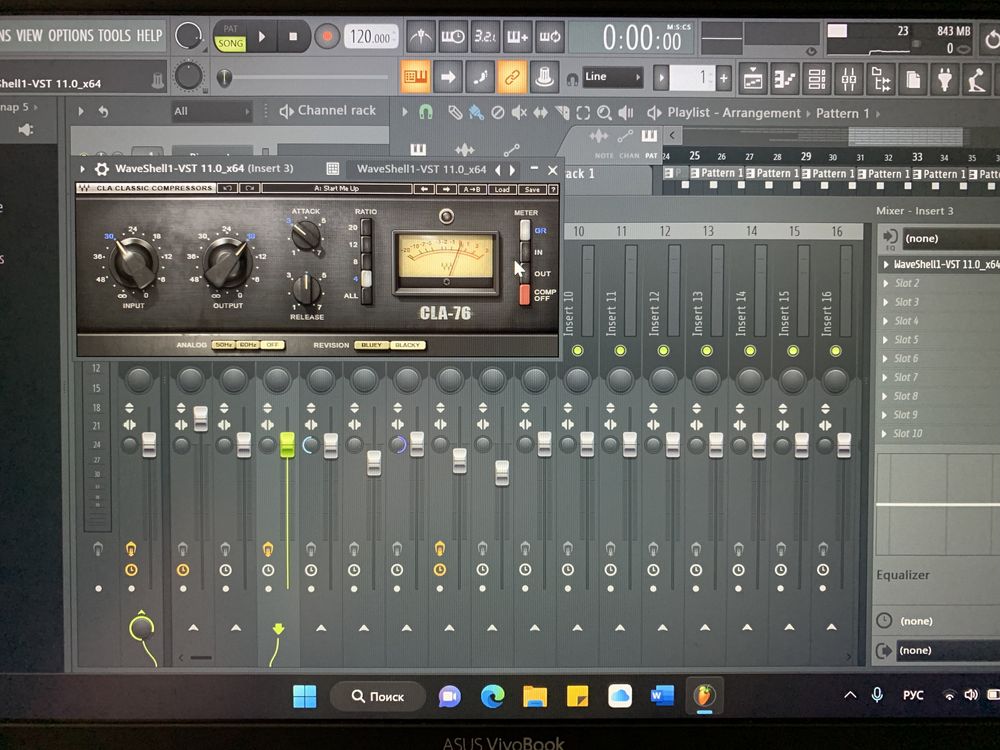
Task: Select the Playlist mute tool
Action: click(518, 113)
